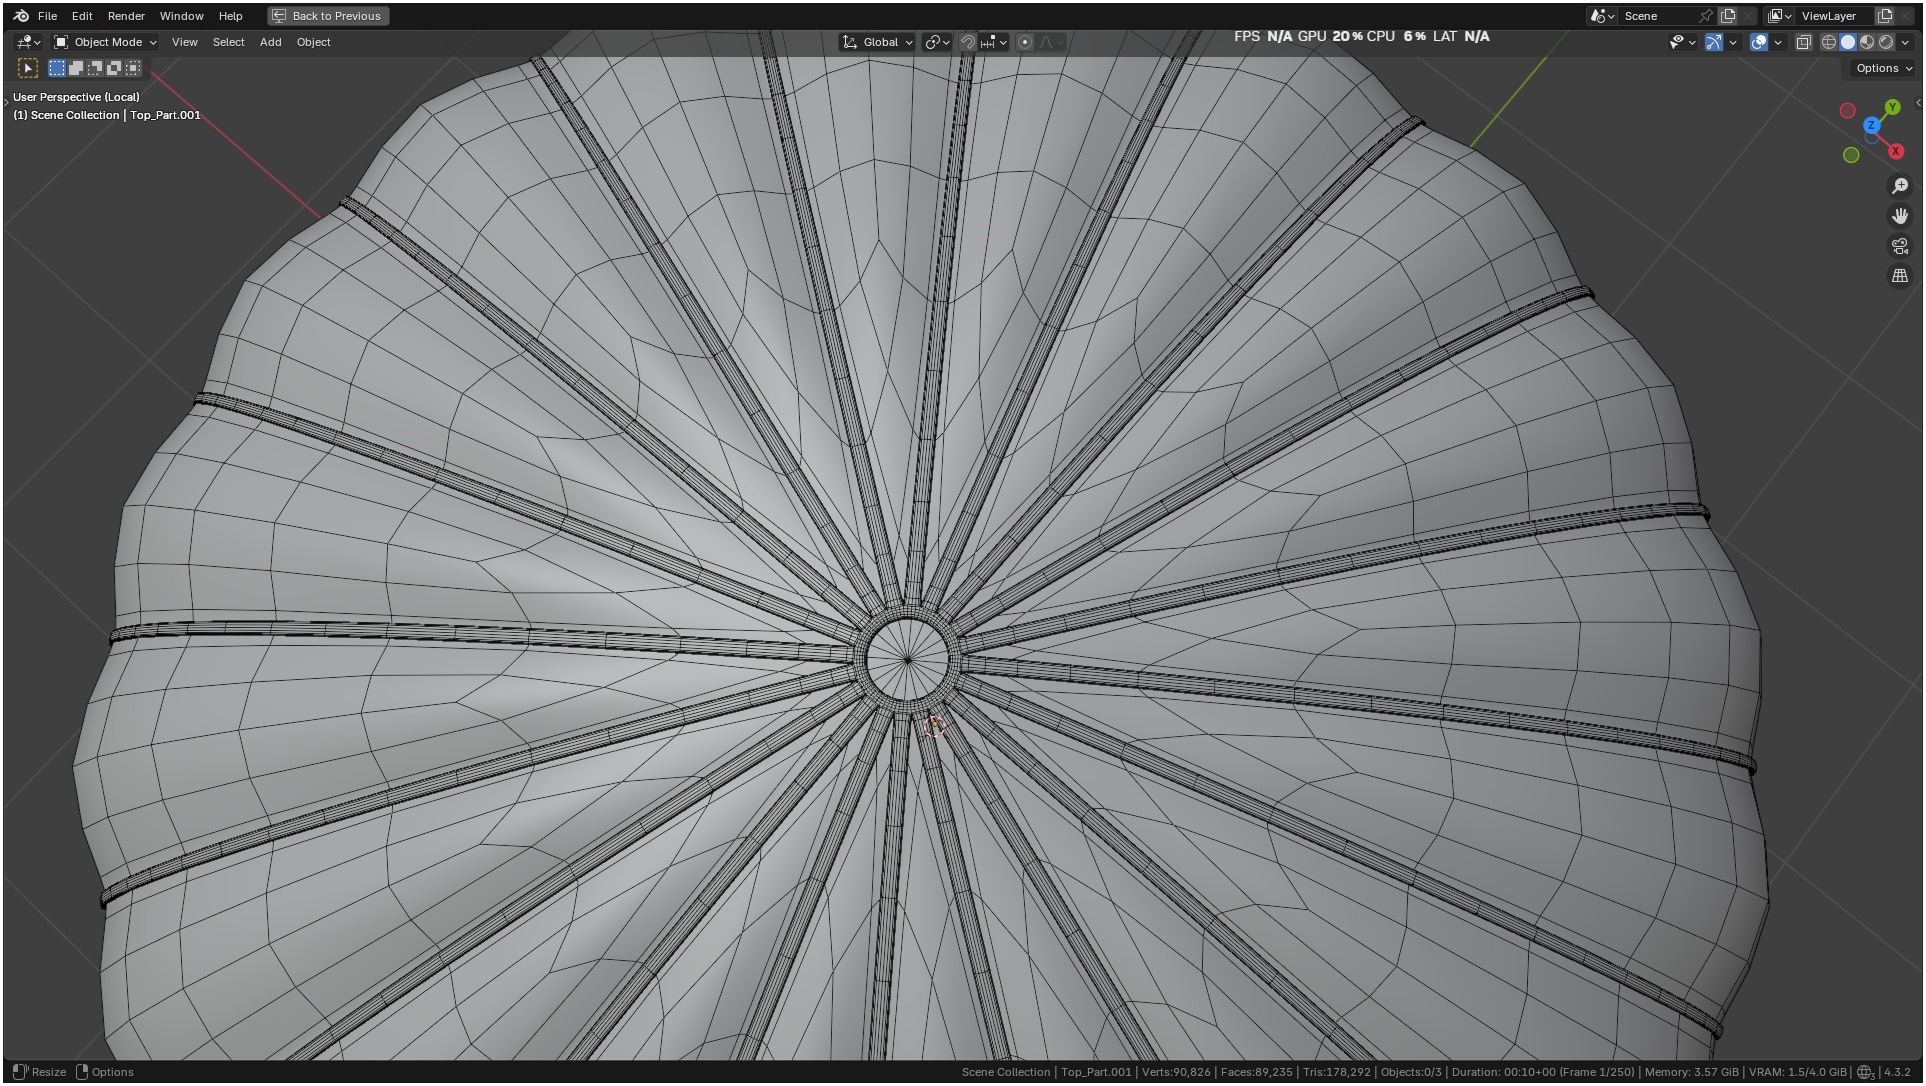Click the Z axis on navigation gizmo

pos(1871,125)
